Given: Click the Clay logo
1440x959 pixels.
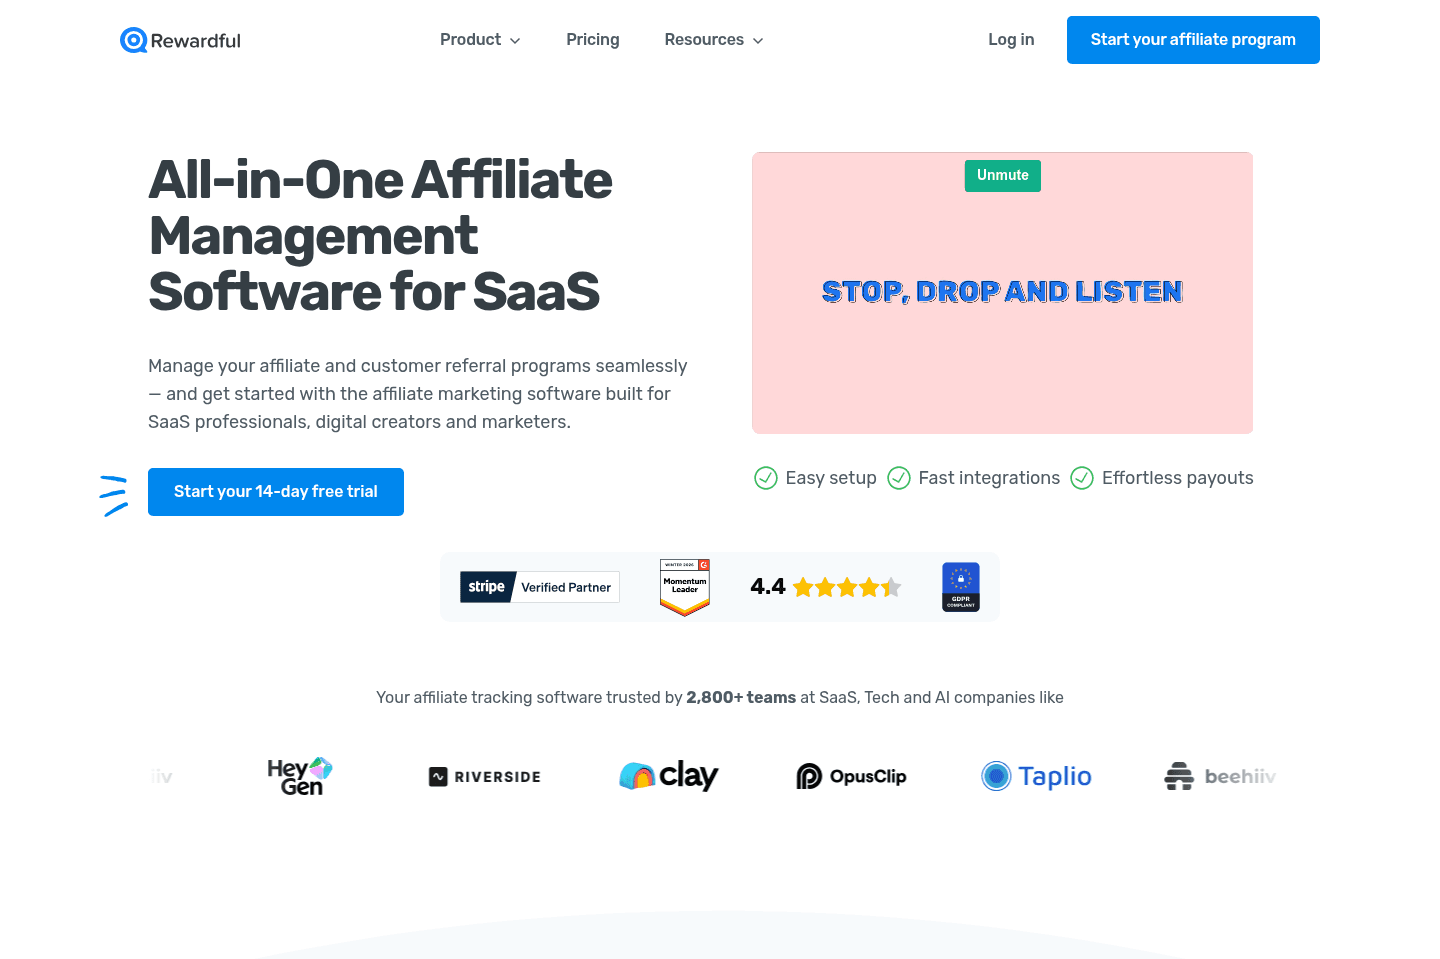Looking at the screenshot, I should (x=669, y=776).
